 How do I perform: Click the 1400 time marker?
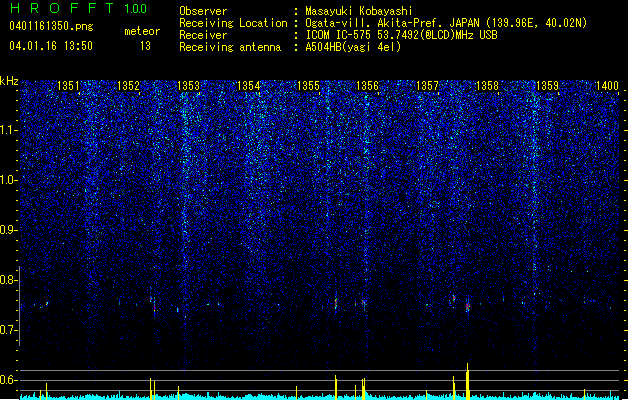coord(607,85)
